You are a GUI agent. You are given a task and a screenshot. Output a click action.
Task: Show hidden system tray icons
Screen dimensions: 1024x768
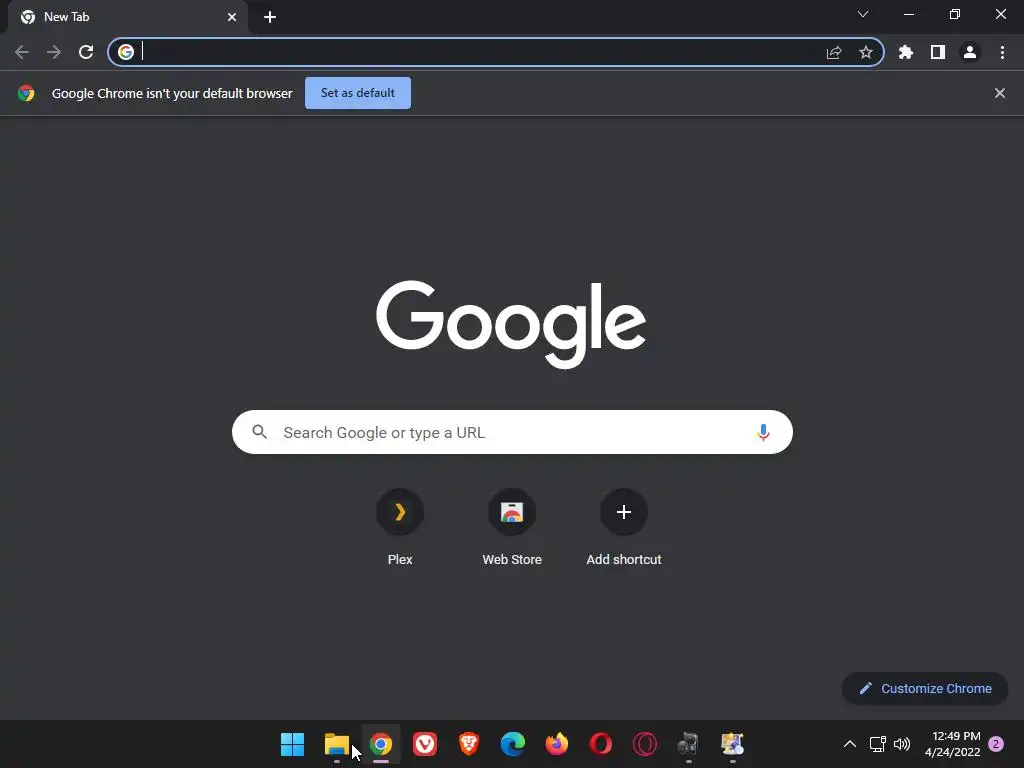click(x=850, y=744)
